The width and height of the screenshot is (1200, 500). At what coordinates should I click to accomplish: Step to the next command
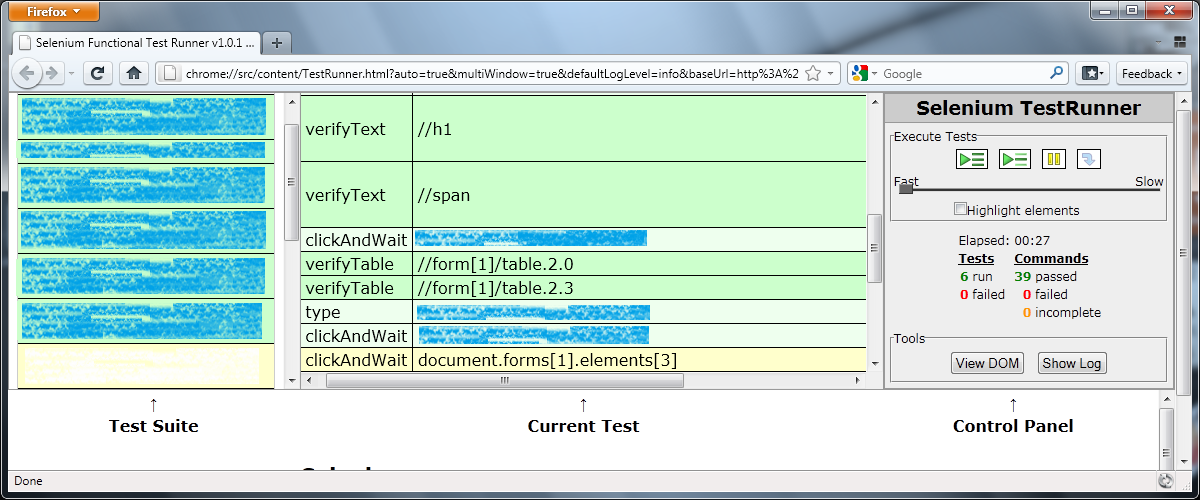(1089, 159)
